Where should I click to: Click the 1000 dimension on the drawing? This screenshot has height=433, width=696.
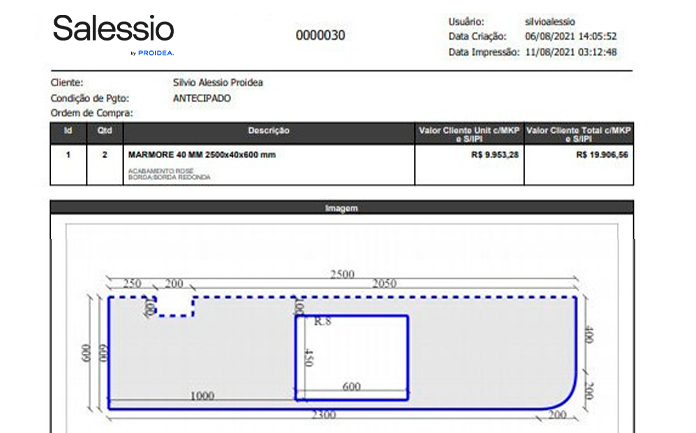(202, 396)
